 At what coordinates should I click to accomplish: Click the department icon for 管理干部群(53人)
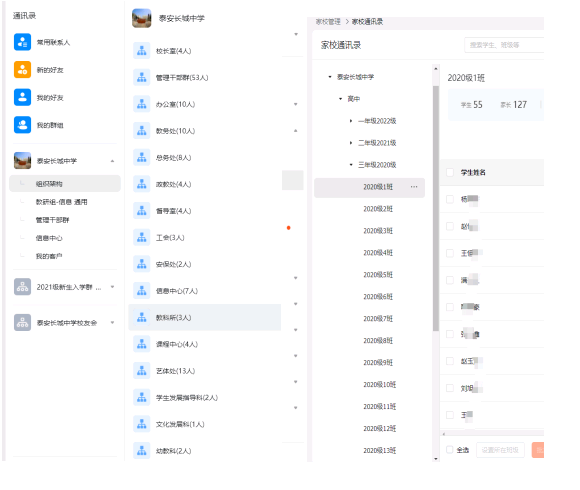coord(142,78)
